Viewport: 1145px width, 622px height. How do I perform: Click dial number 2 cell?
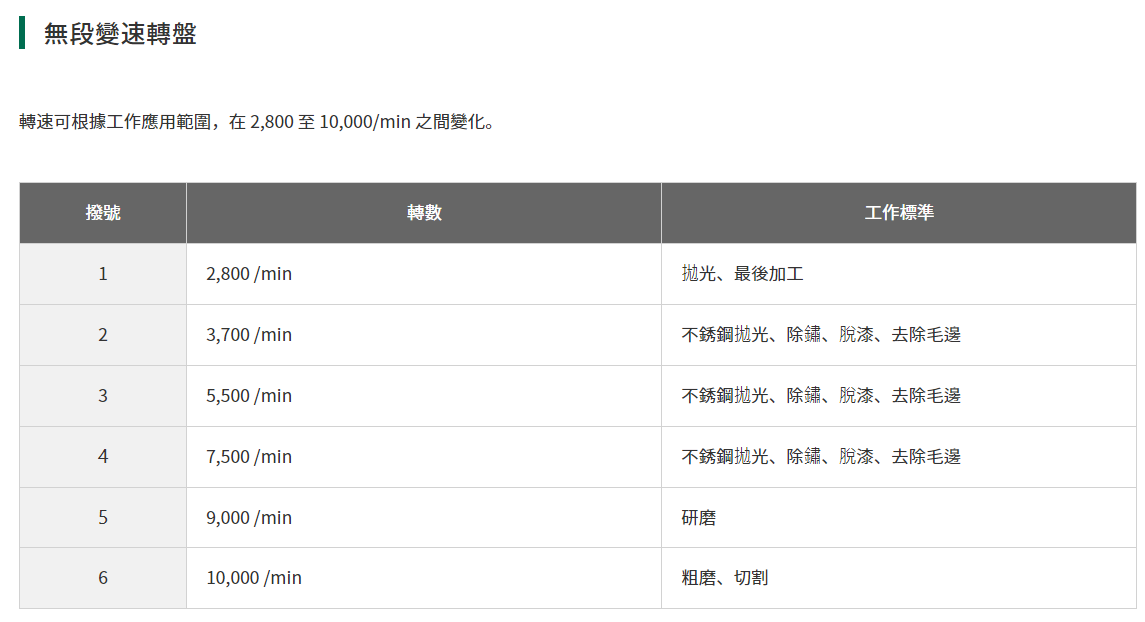pyautogui.click(x=103, y=335)
